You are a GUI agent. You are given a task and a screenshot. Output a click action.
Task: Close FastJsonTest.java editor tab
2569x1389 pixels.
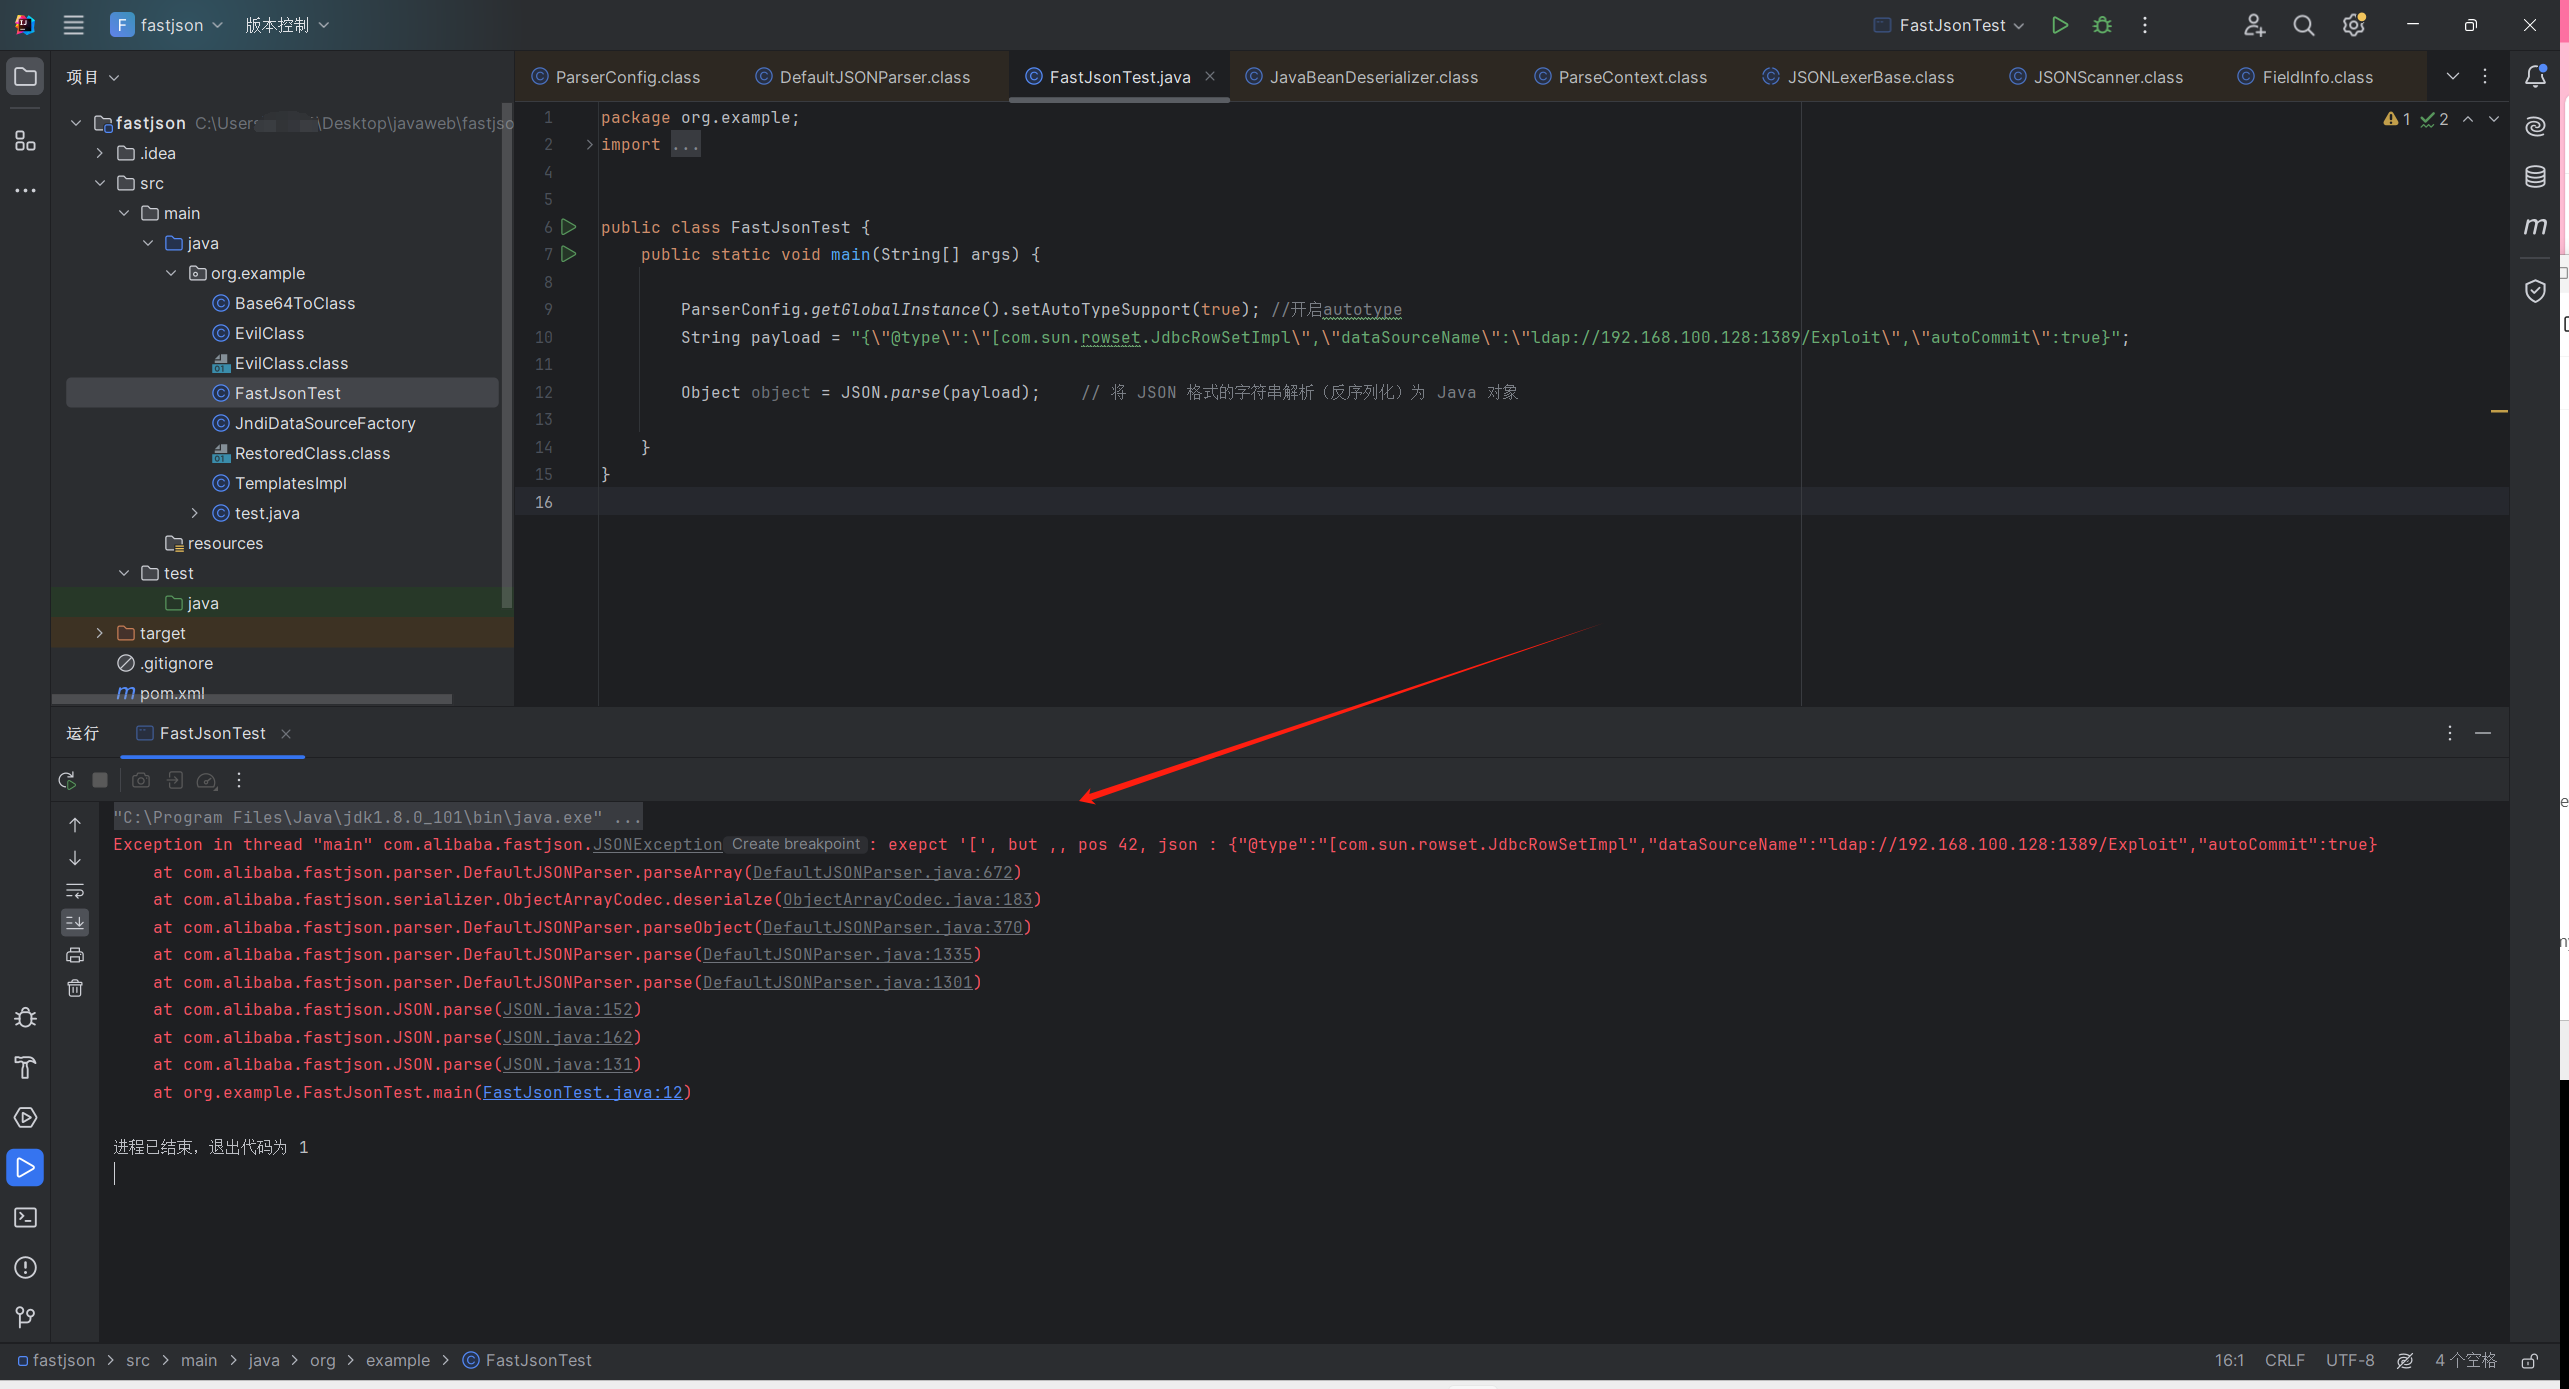pos(1210,76)
